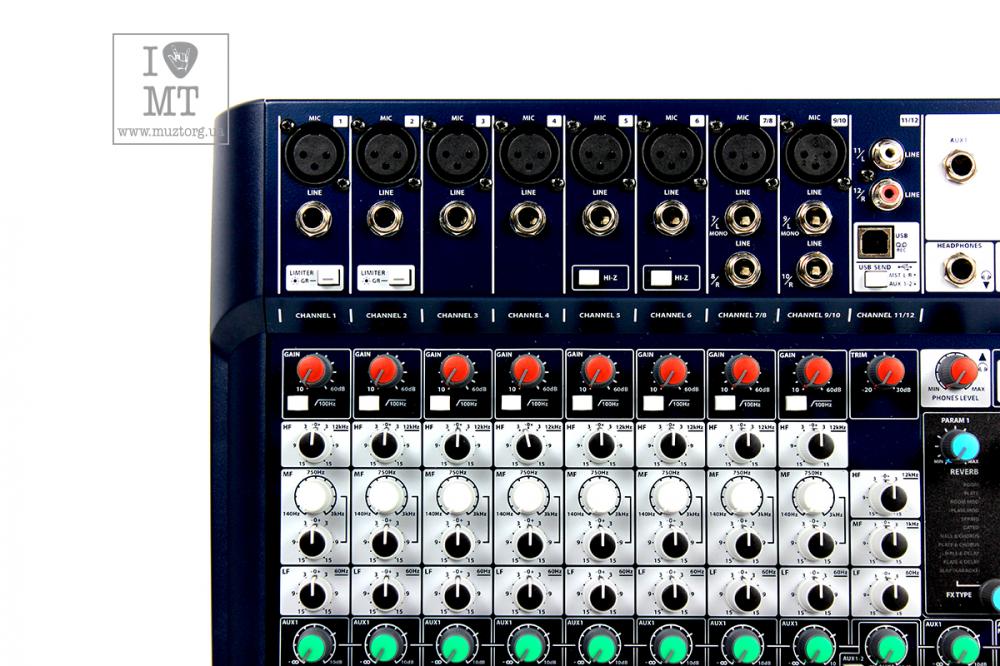This screenshot has height=666, width=1000.
Task: Click the channel 6 MF frequency white knob
Action: pyautogui.click(x=670, y=494)
